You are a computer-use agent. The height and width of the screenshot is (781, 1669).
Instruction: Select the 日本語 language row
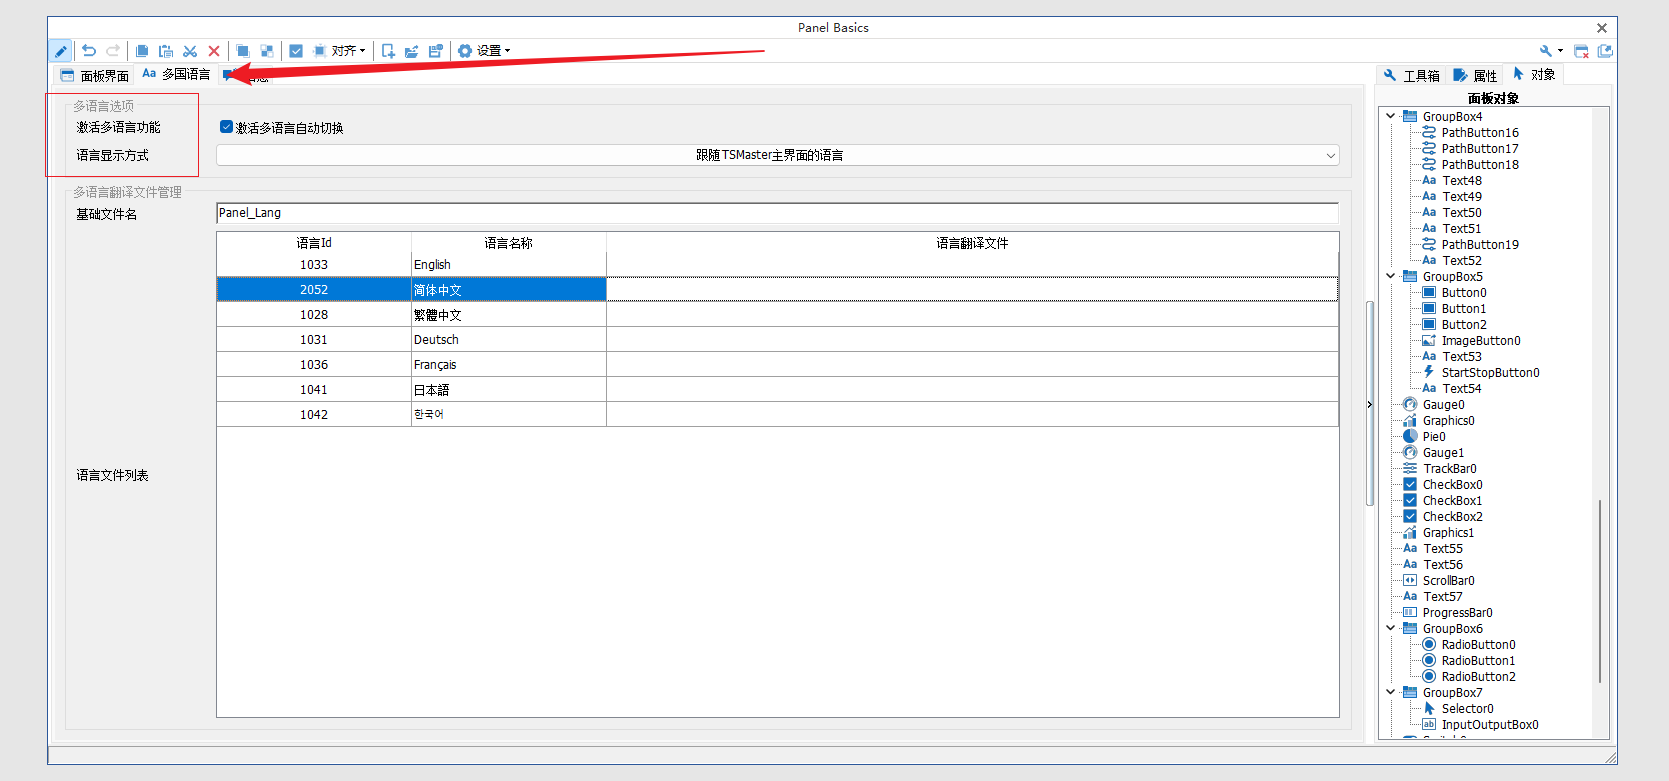[777, 390]
